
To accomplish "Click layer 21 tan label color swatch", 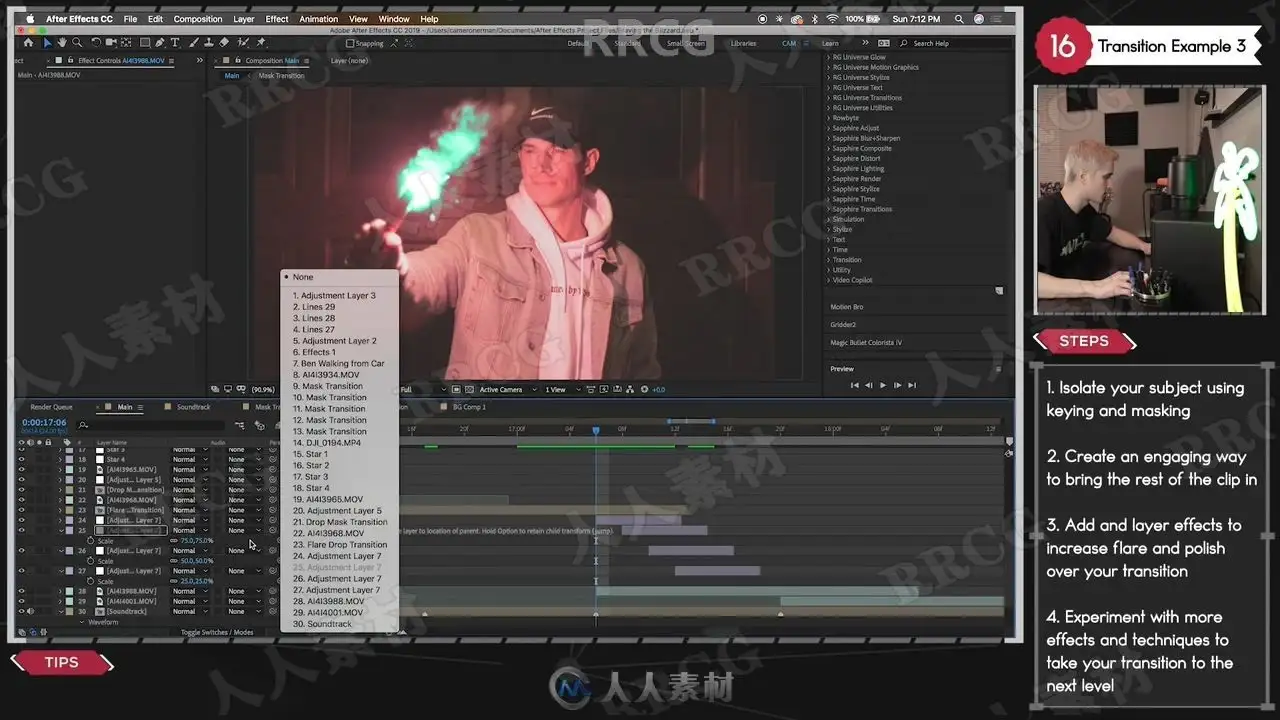I will click(69, 490).
